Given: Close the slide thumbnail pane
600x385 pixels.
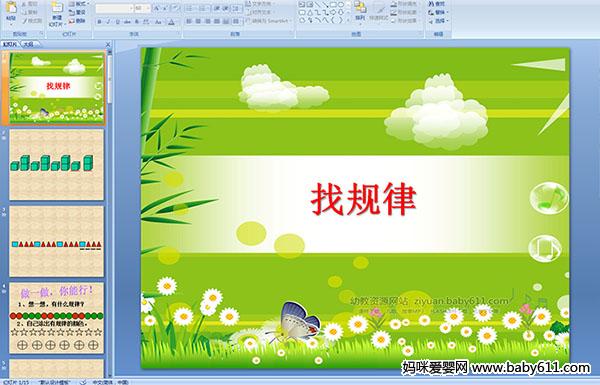Looking at the screenshot, I should [x=108, y=45].
